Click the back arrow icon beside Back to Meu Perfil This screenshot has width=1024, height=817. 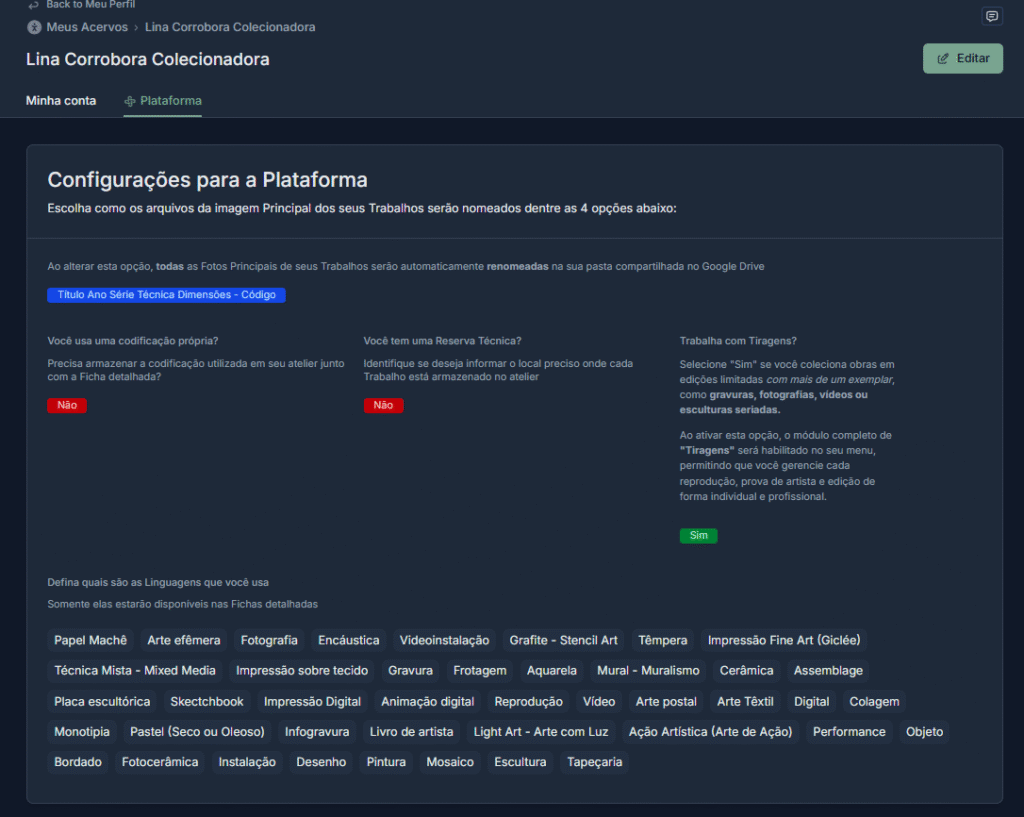(33, 5)
